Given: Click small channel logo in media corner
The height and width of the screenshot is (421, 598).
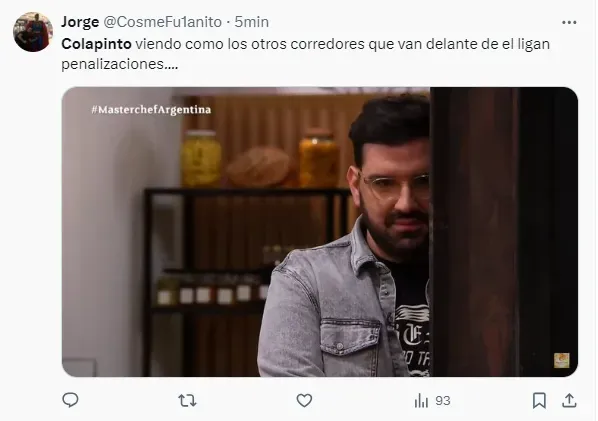Looking at the screenshot, I should [x=561, y=360].
